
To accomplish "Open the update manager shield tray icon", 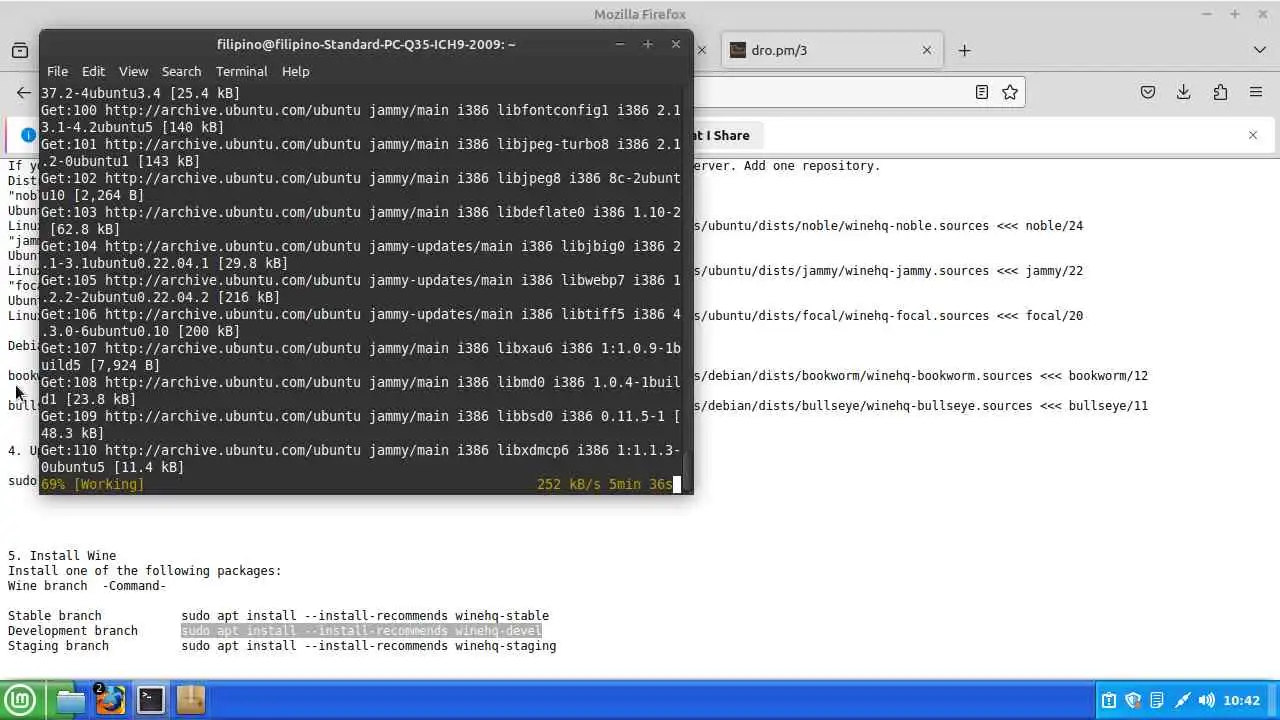I will [1133, 701].
